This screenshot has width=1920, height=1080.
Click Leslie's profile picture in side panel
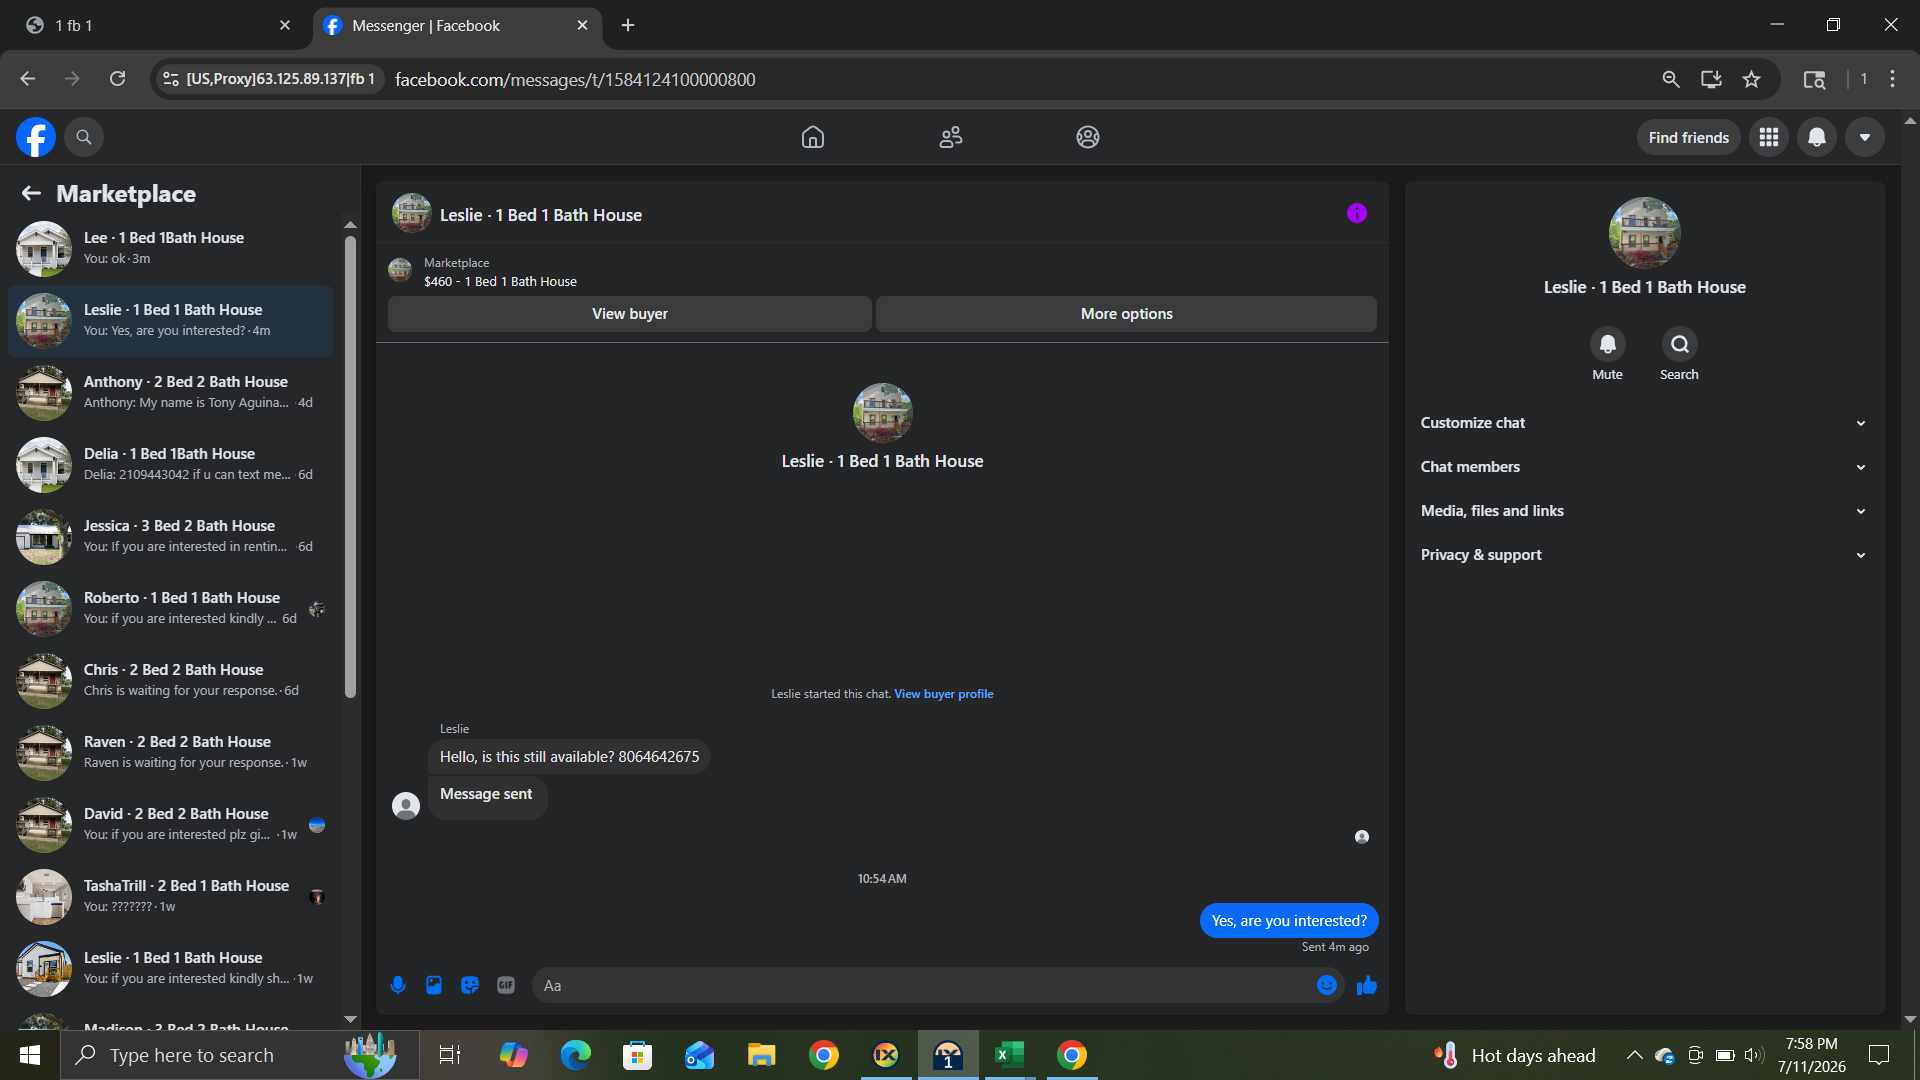click(1644, 233)
